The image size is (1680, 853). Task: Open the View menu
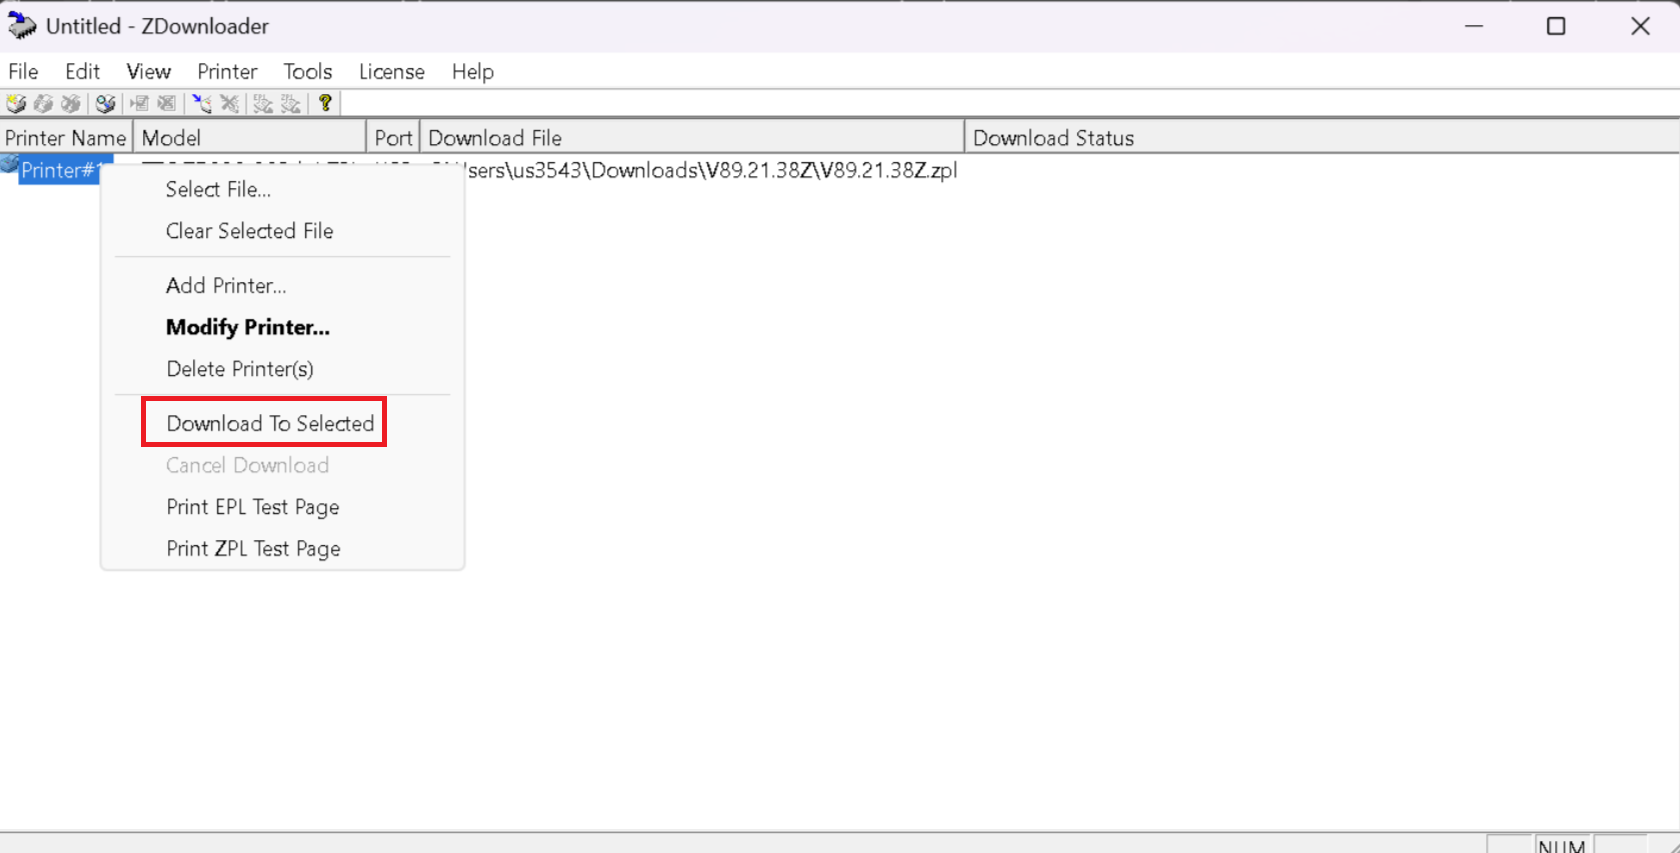(x=148, y=72)
